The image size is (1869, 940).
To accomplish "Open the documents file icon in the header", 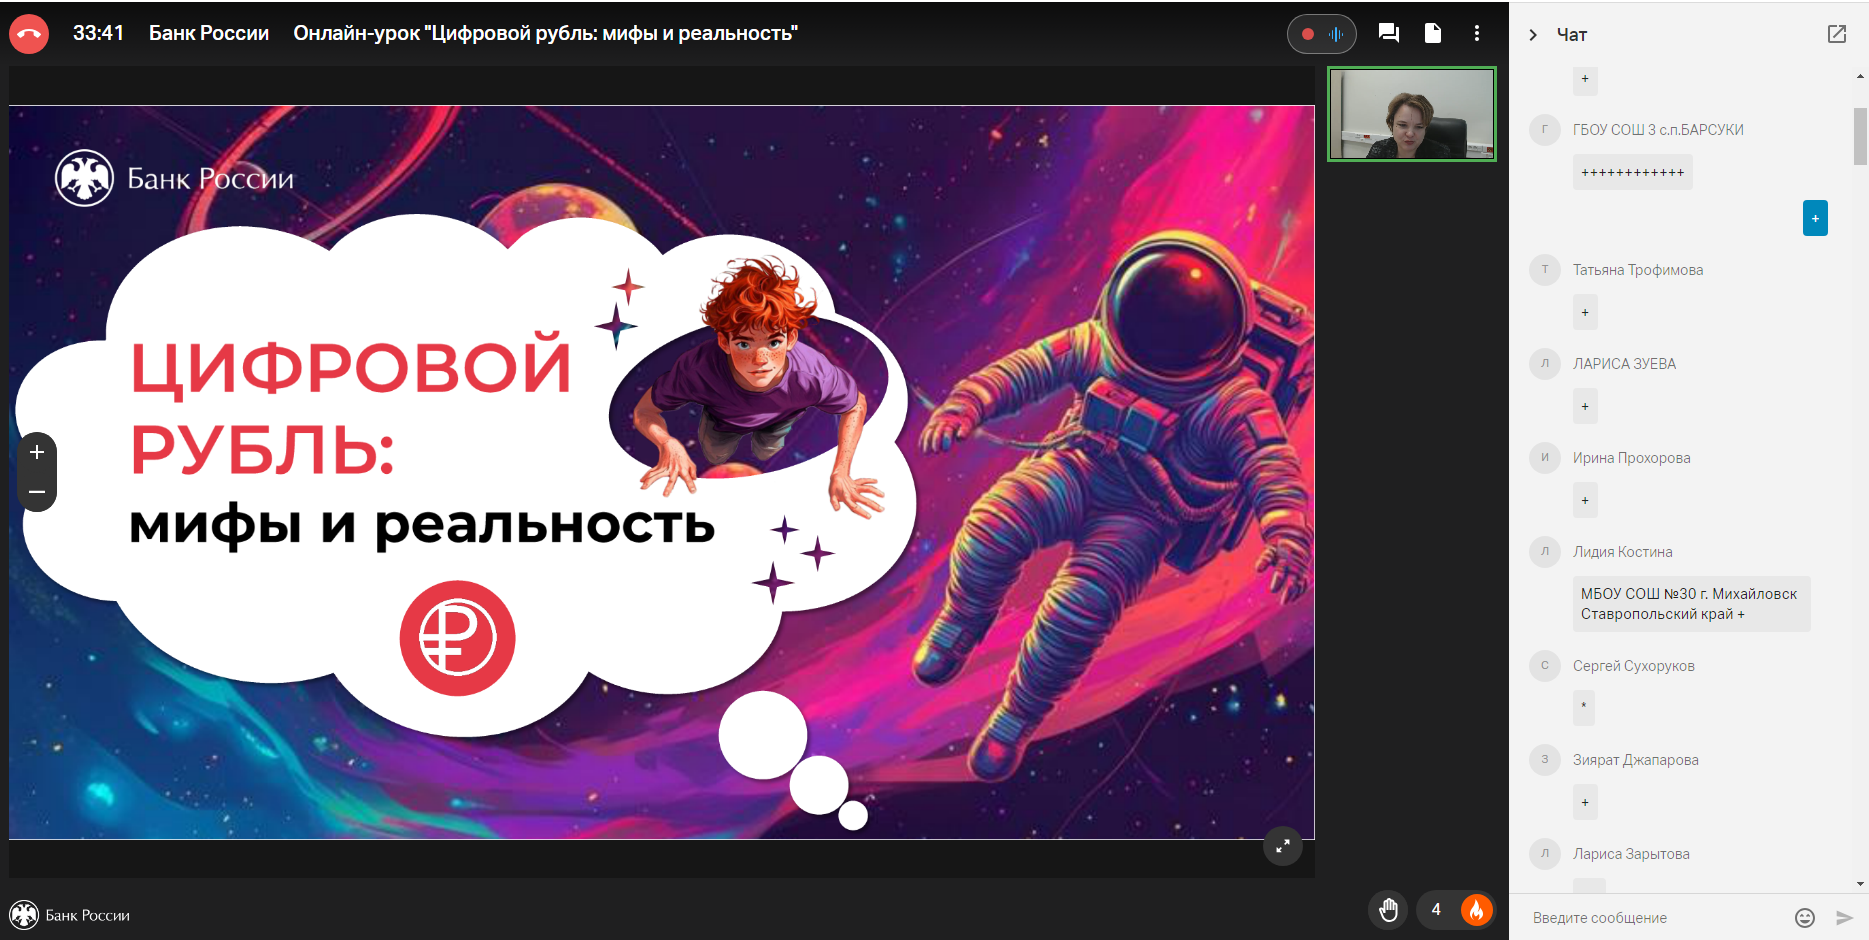I will (x=1433, y=33).
